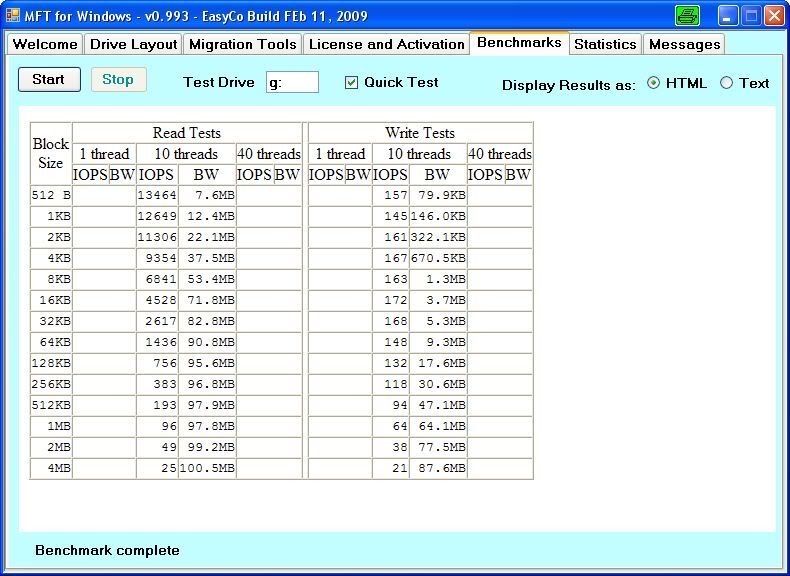Select HTML as results display format
Image resolution: width=790 pixels, height=576 pixels.
click(x=654, y=83)
